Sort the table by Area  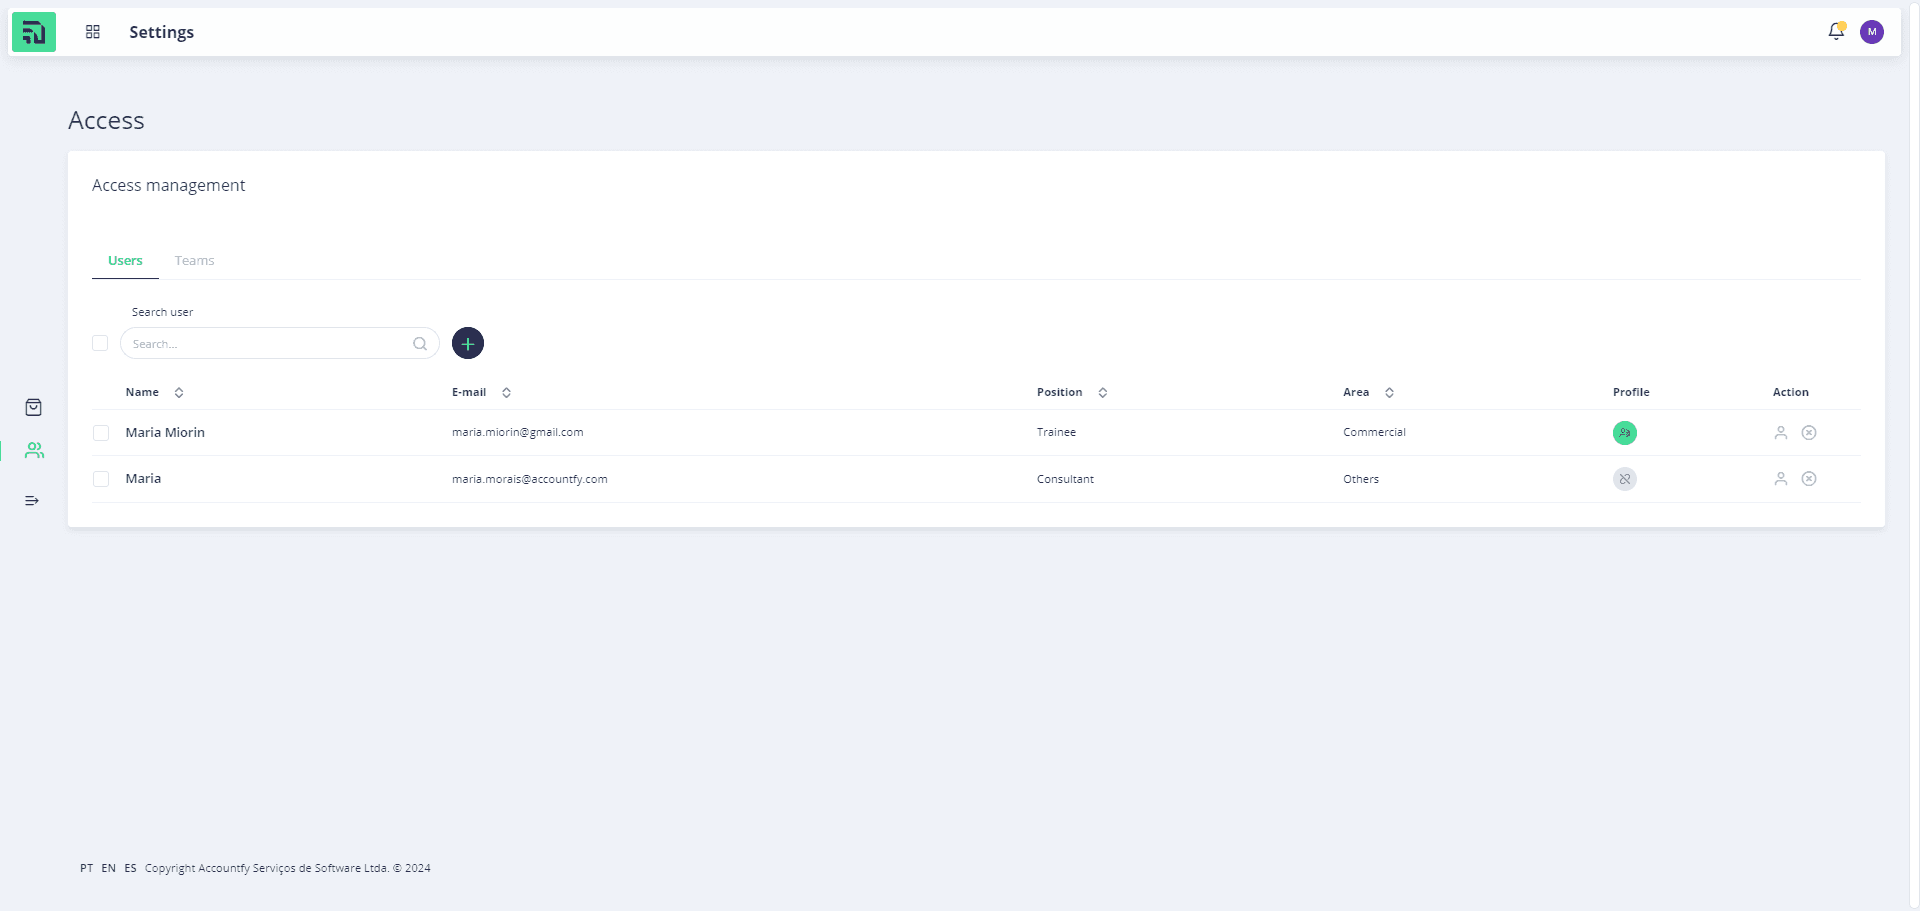coord(1389,393)
